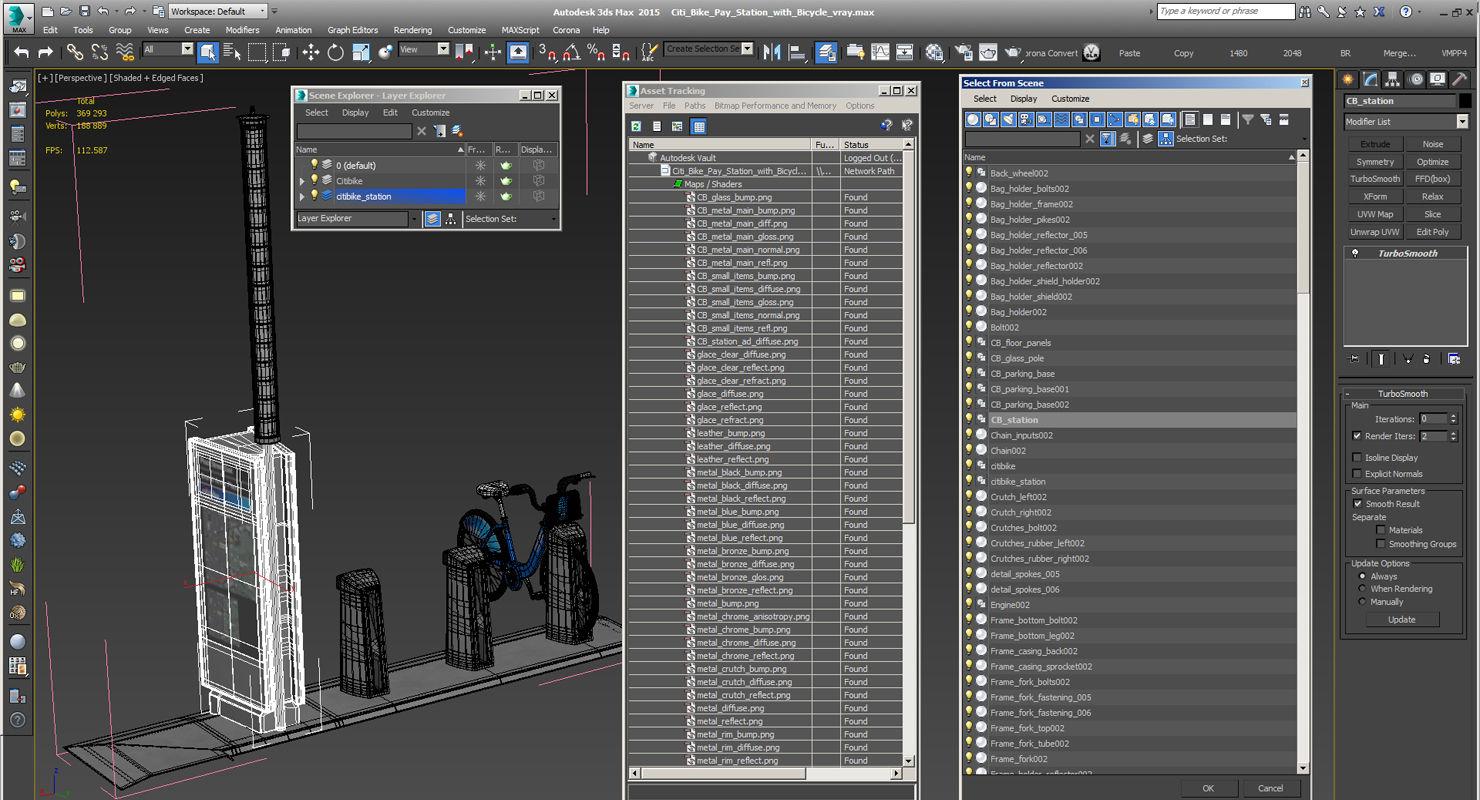Activate the Select and Link tool

coord(75,52)
